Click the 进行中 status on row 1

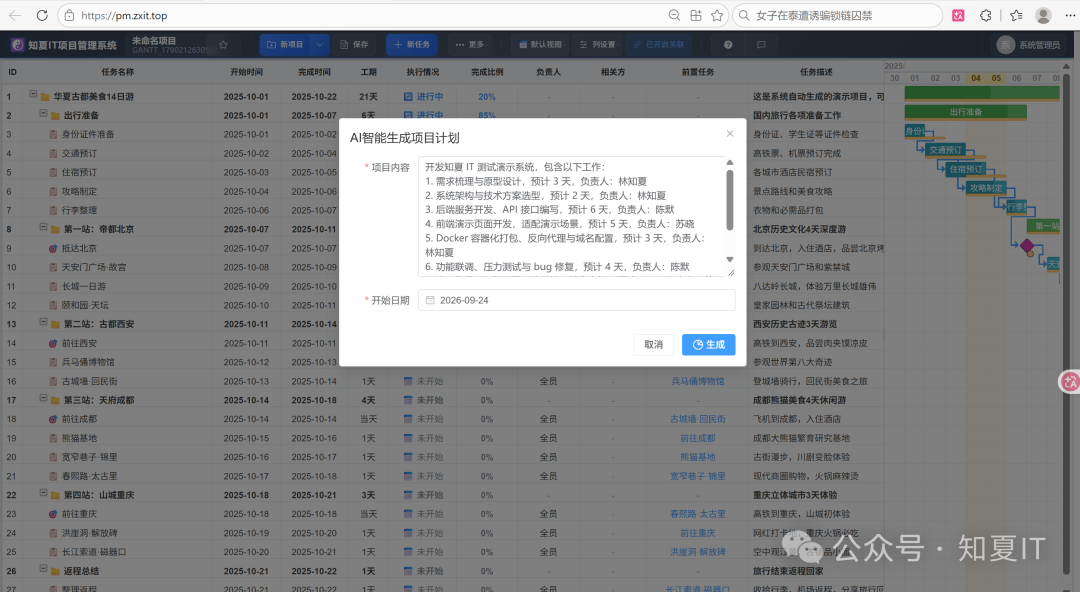tap(424, 96)
